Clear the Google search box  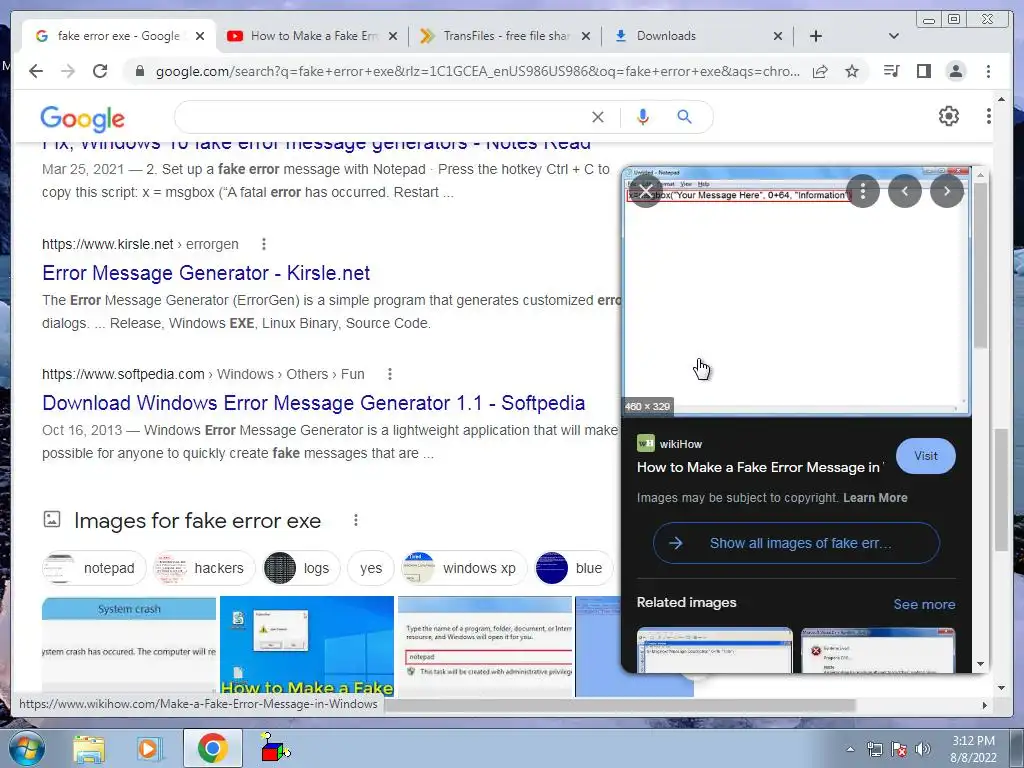[x=598, y=117]
